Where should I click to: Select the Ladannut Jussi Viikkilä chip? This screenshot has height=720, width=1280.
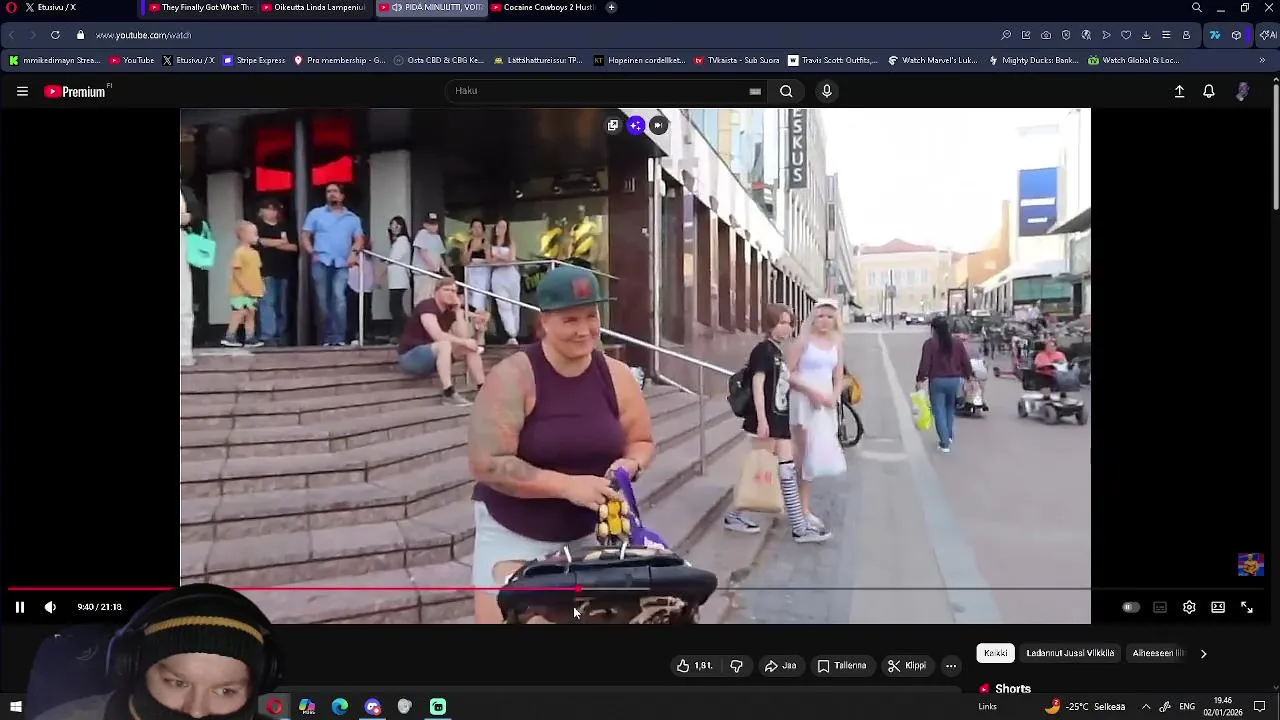pyautogui.click(x=1070, y=653)
